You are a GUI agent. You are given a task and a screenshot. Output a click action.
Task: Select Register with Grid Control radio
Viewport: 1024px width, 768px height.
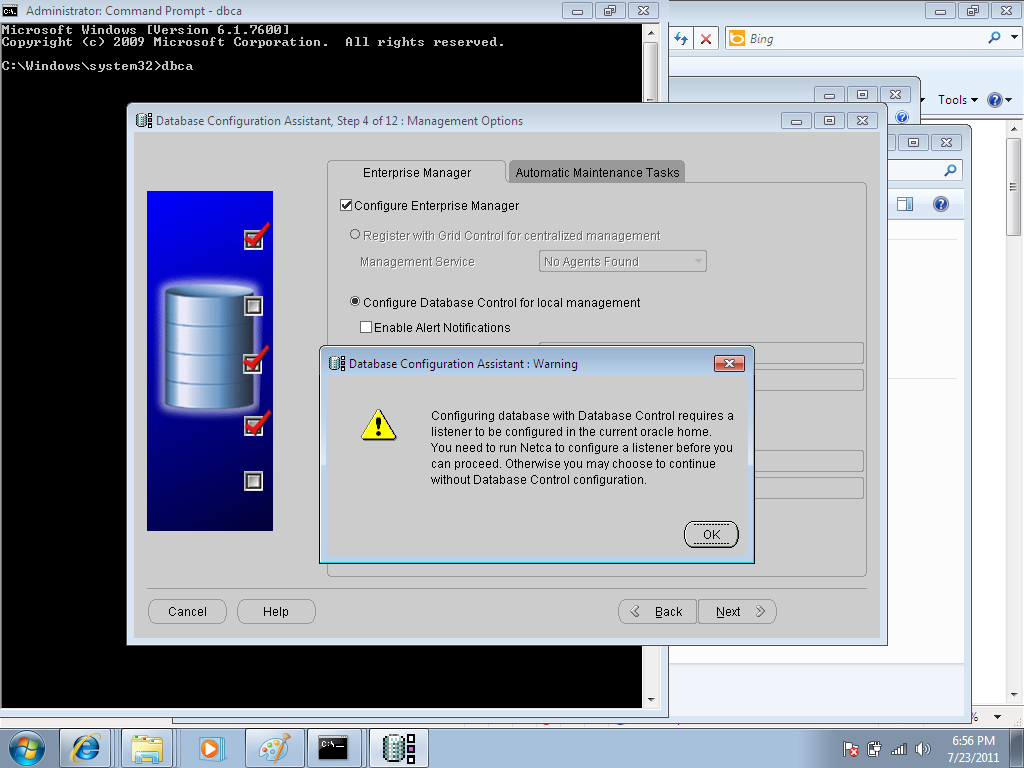[x=355, y=234]
